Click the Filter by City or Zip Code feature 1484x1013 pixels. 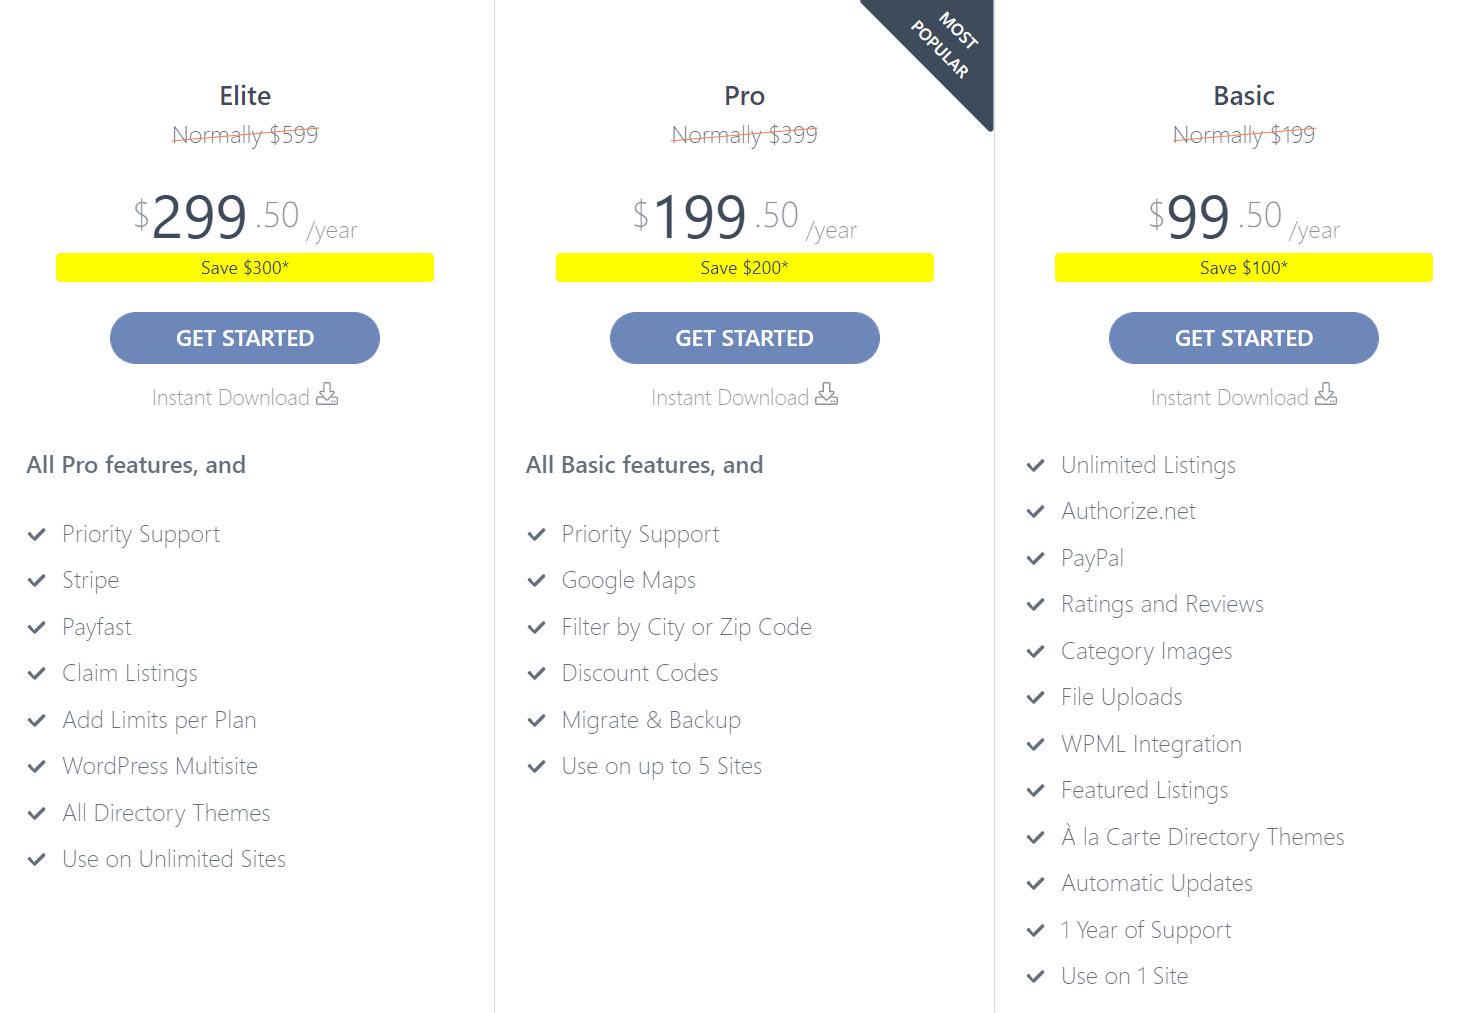[x=686, y=627]
